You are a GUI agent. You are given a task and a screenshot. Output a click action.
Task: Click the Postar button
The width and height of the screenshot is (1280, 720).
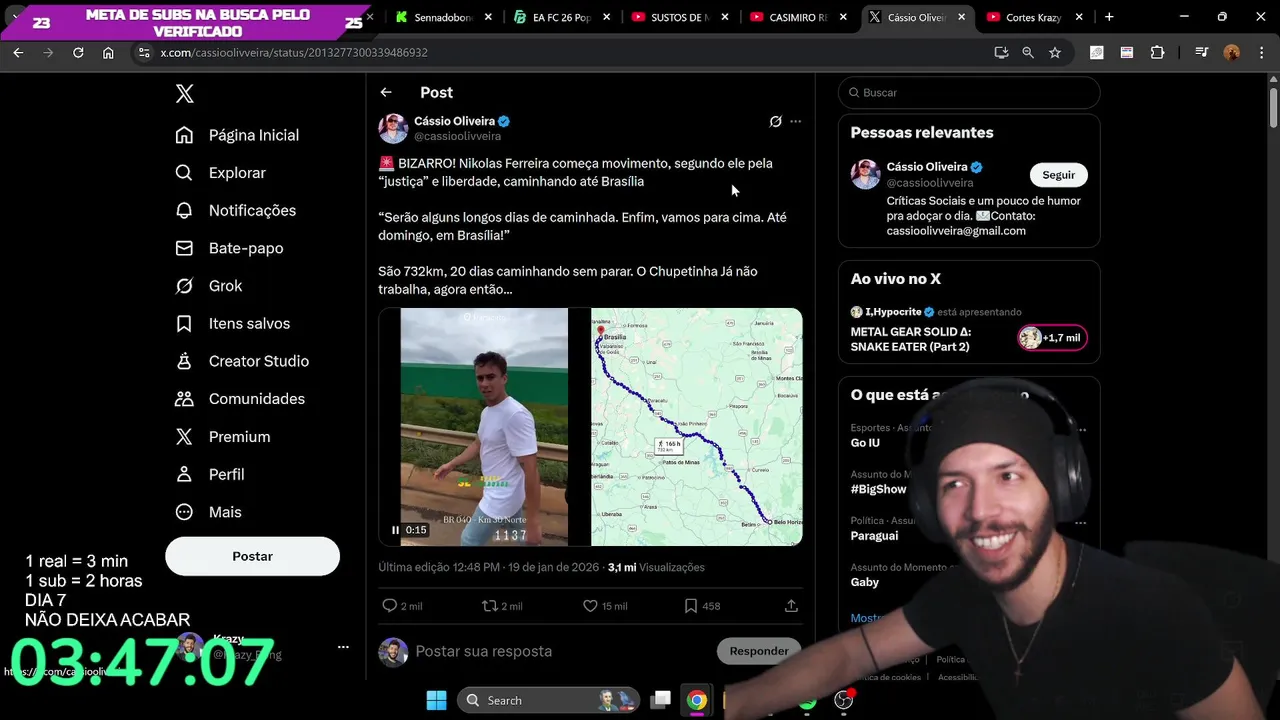[x=252, y=556]
